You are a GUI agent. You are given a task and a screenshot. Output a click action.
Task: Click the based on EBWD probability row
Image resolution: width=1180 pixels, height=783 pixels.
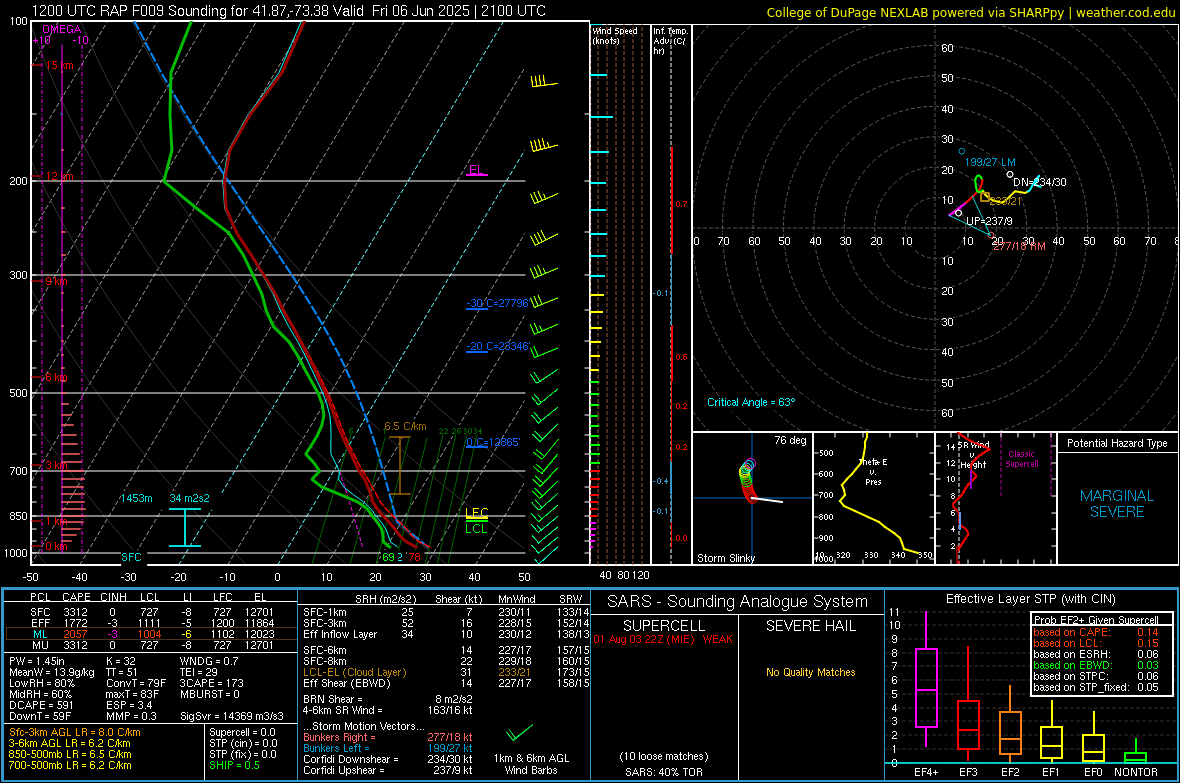click(x=1096, y=665)
